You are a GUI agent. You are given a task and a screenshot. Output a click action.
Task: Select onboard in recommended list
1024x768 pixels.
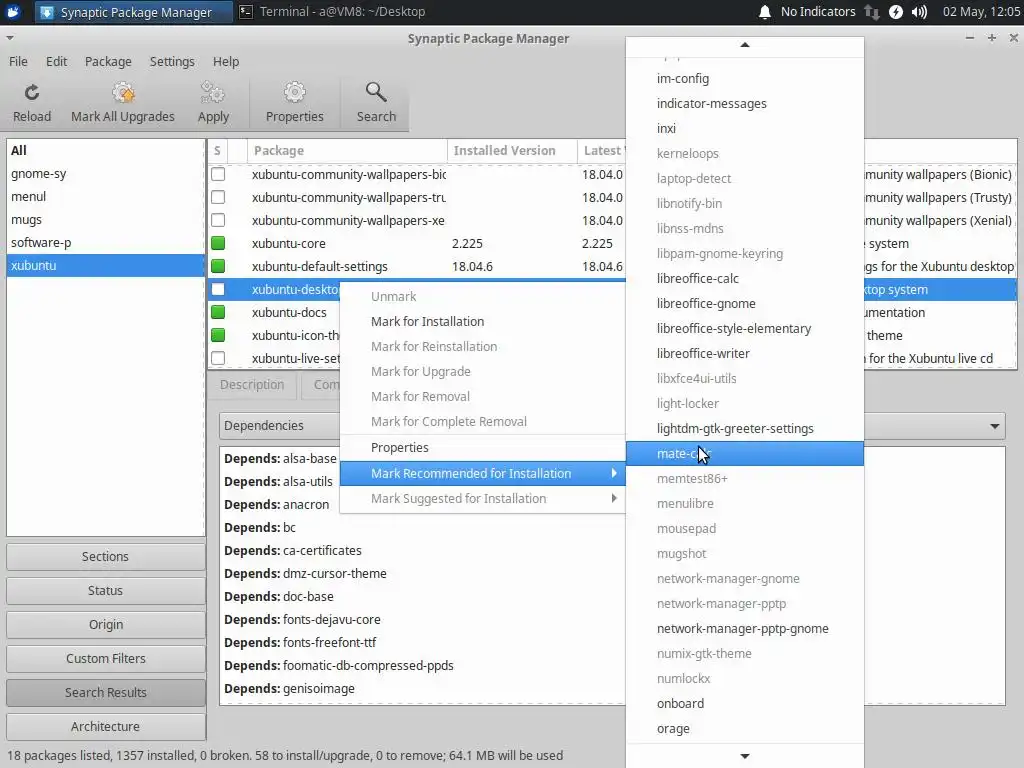tap(744, 704)
